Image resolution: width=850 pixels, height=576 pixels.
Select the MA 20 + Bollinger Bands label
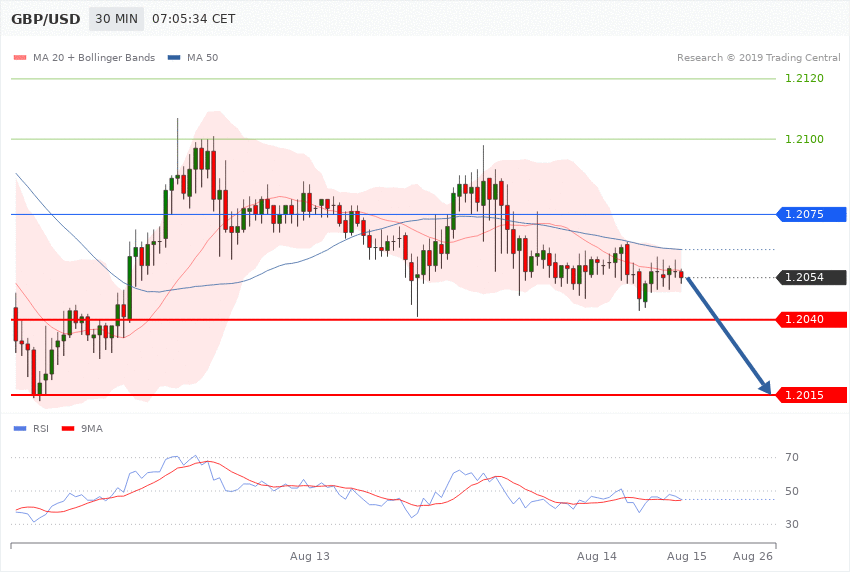(94, 57)
